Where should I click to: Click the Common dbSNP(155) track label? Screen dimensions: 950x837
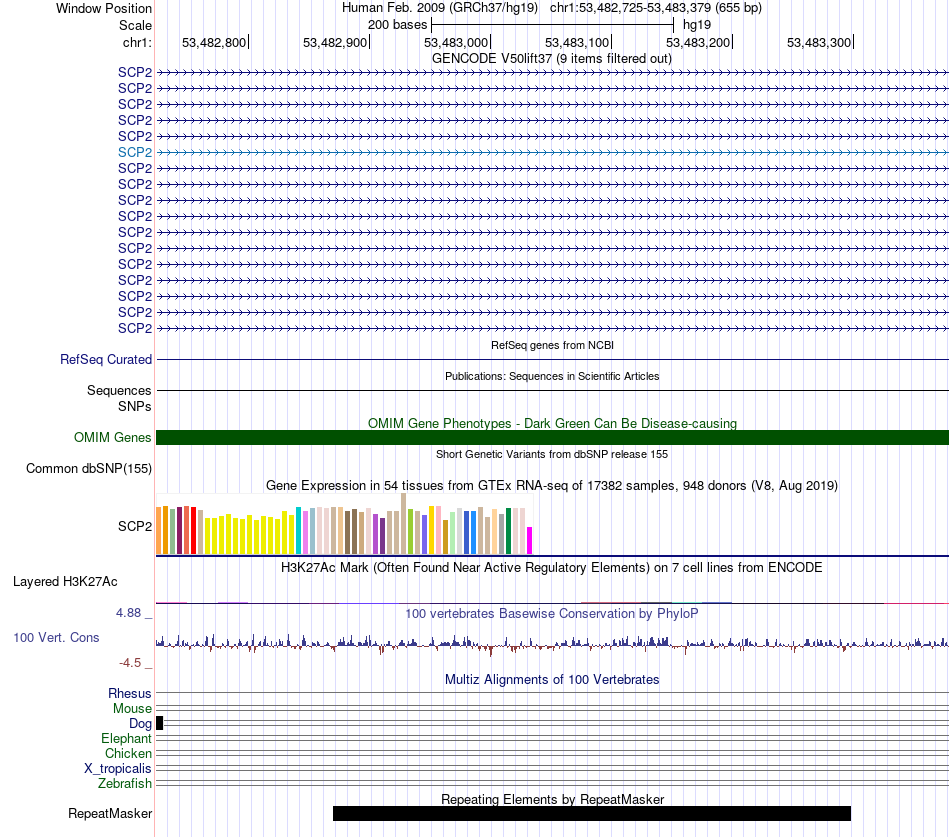89,469
